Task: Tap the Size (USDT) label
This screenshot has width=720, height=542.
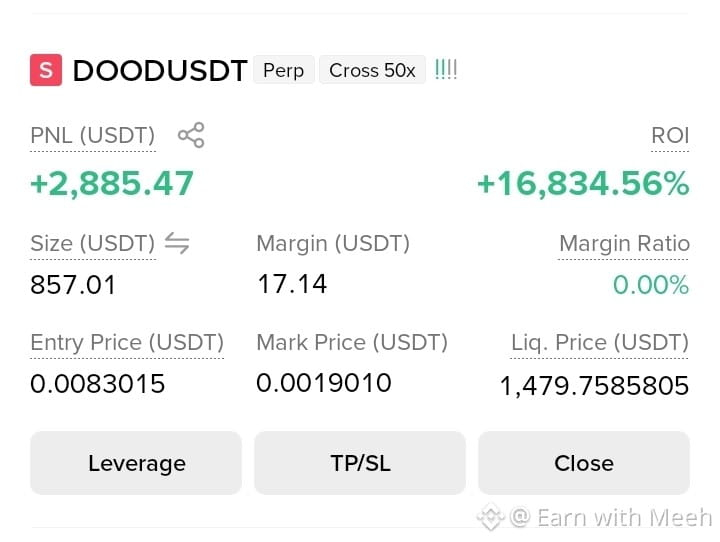Action: point(93,243)
